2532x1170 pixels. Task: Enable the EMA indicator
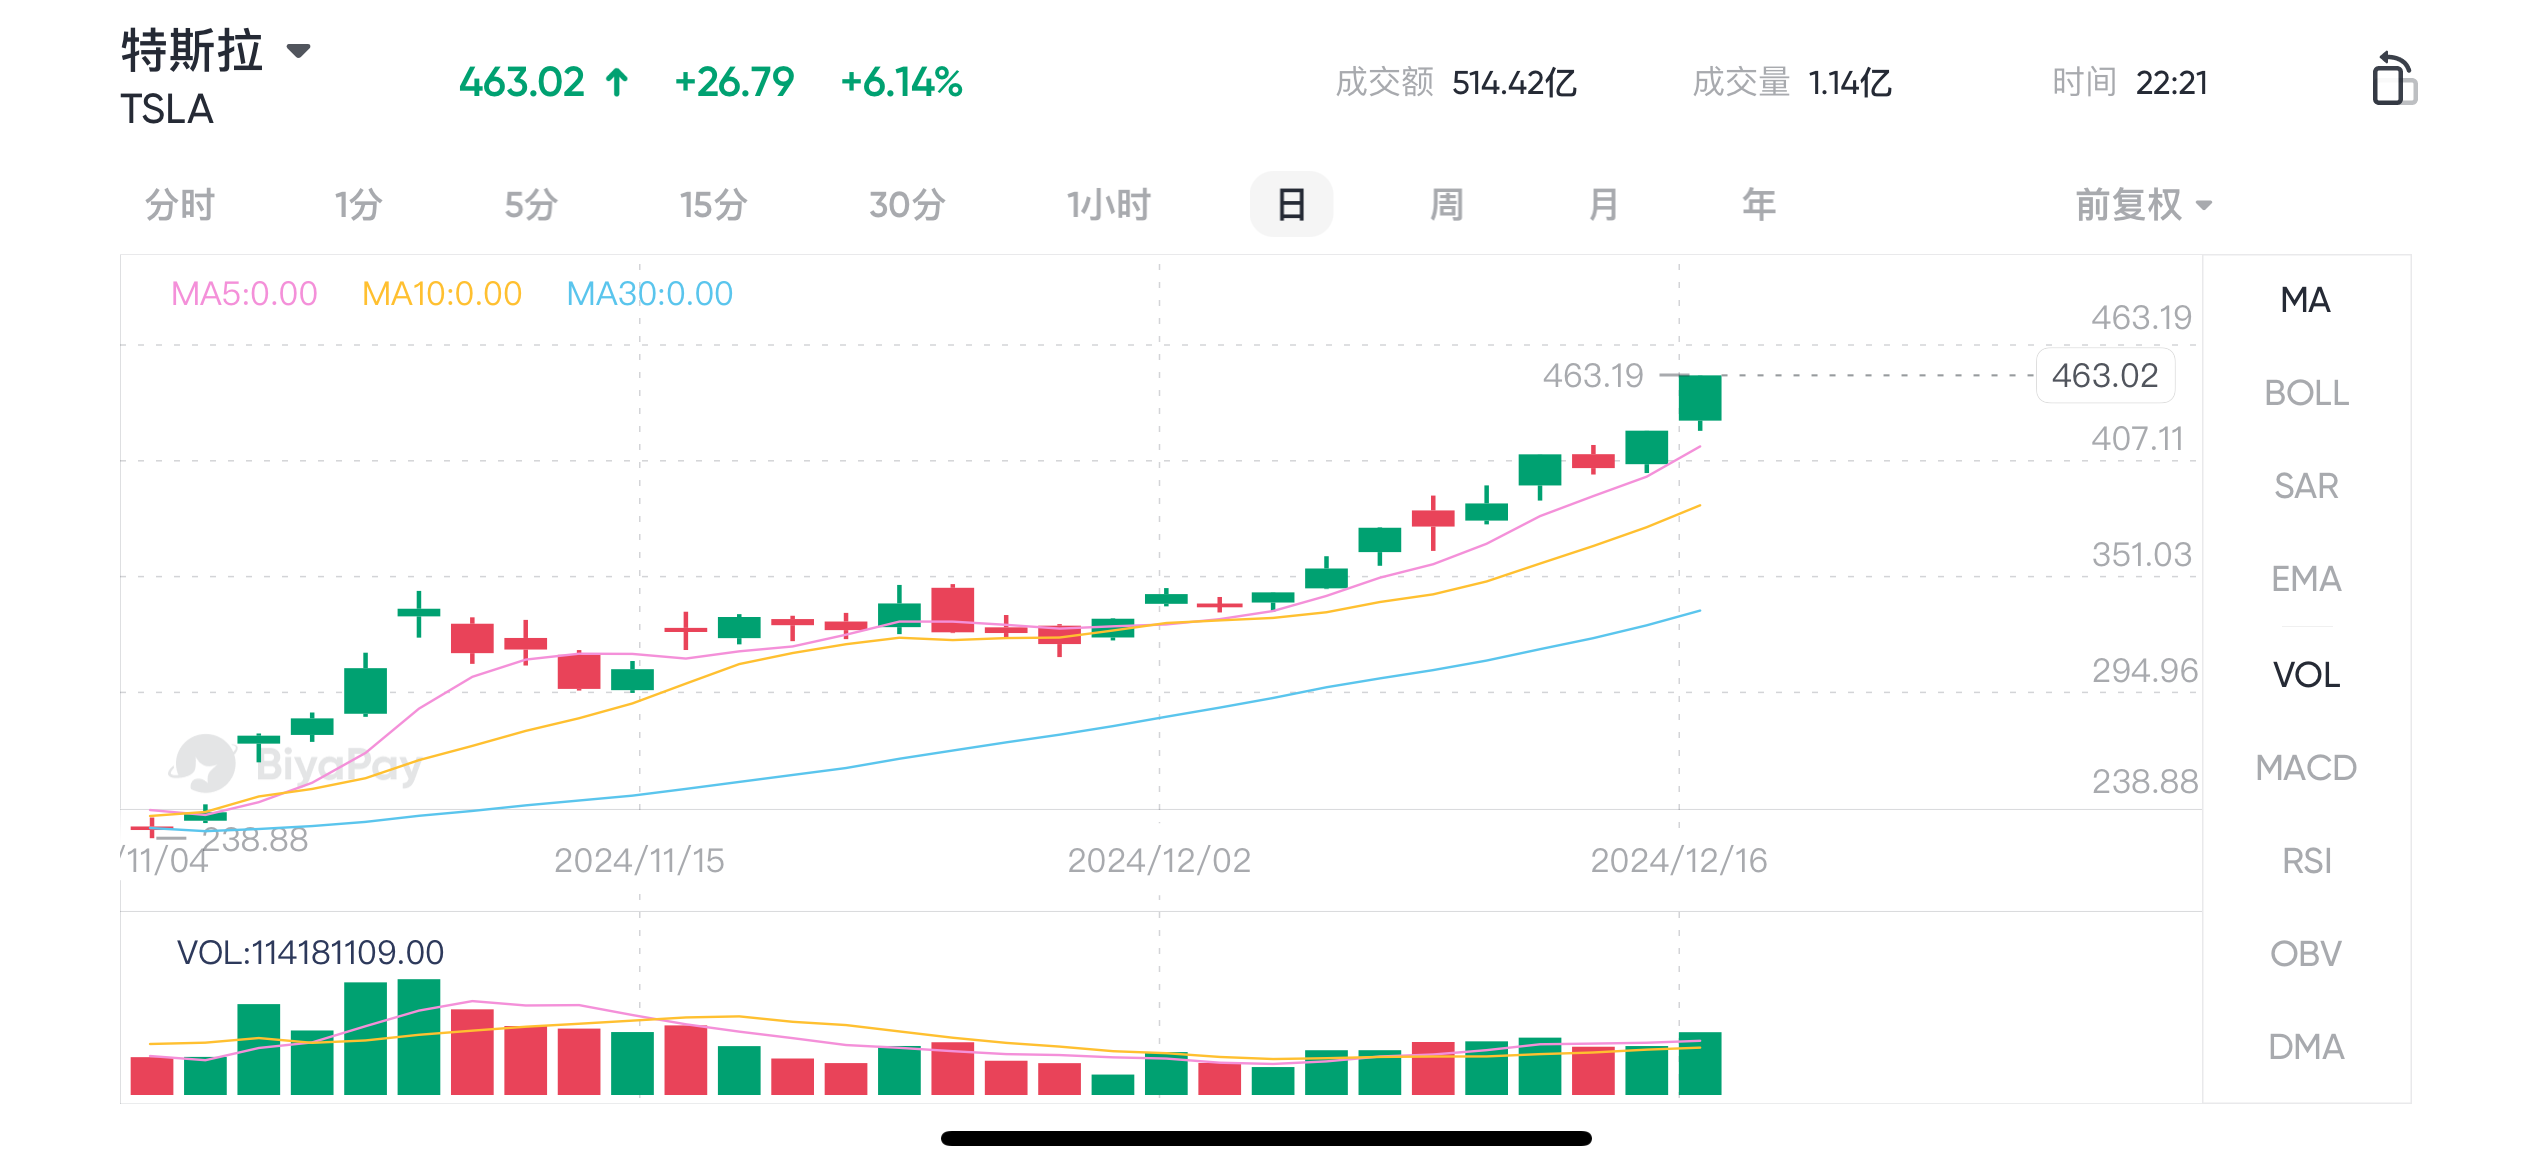pyautogui.click(x=2306, y=579)
